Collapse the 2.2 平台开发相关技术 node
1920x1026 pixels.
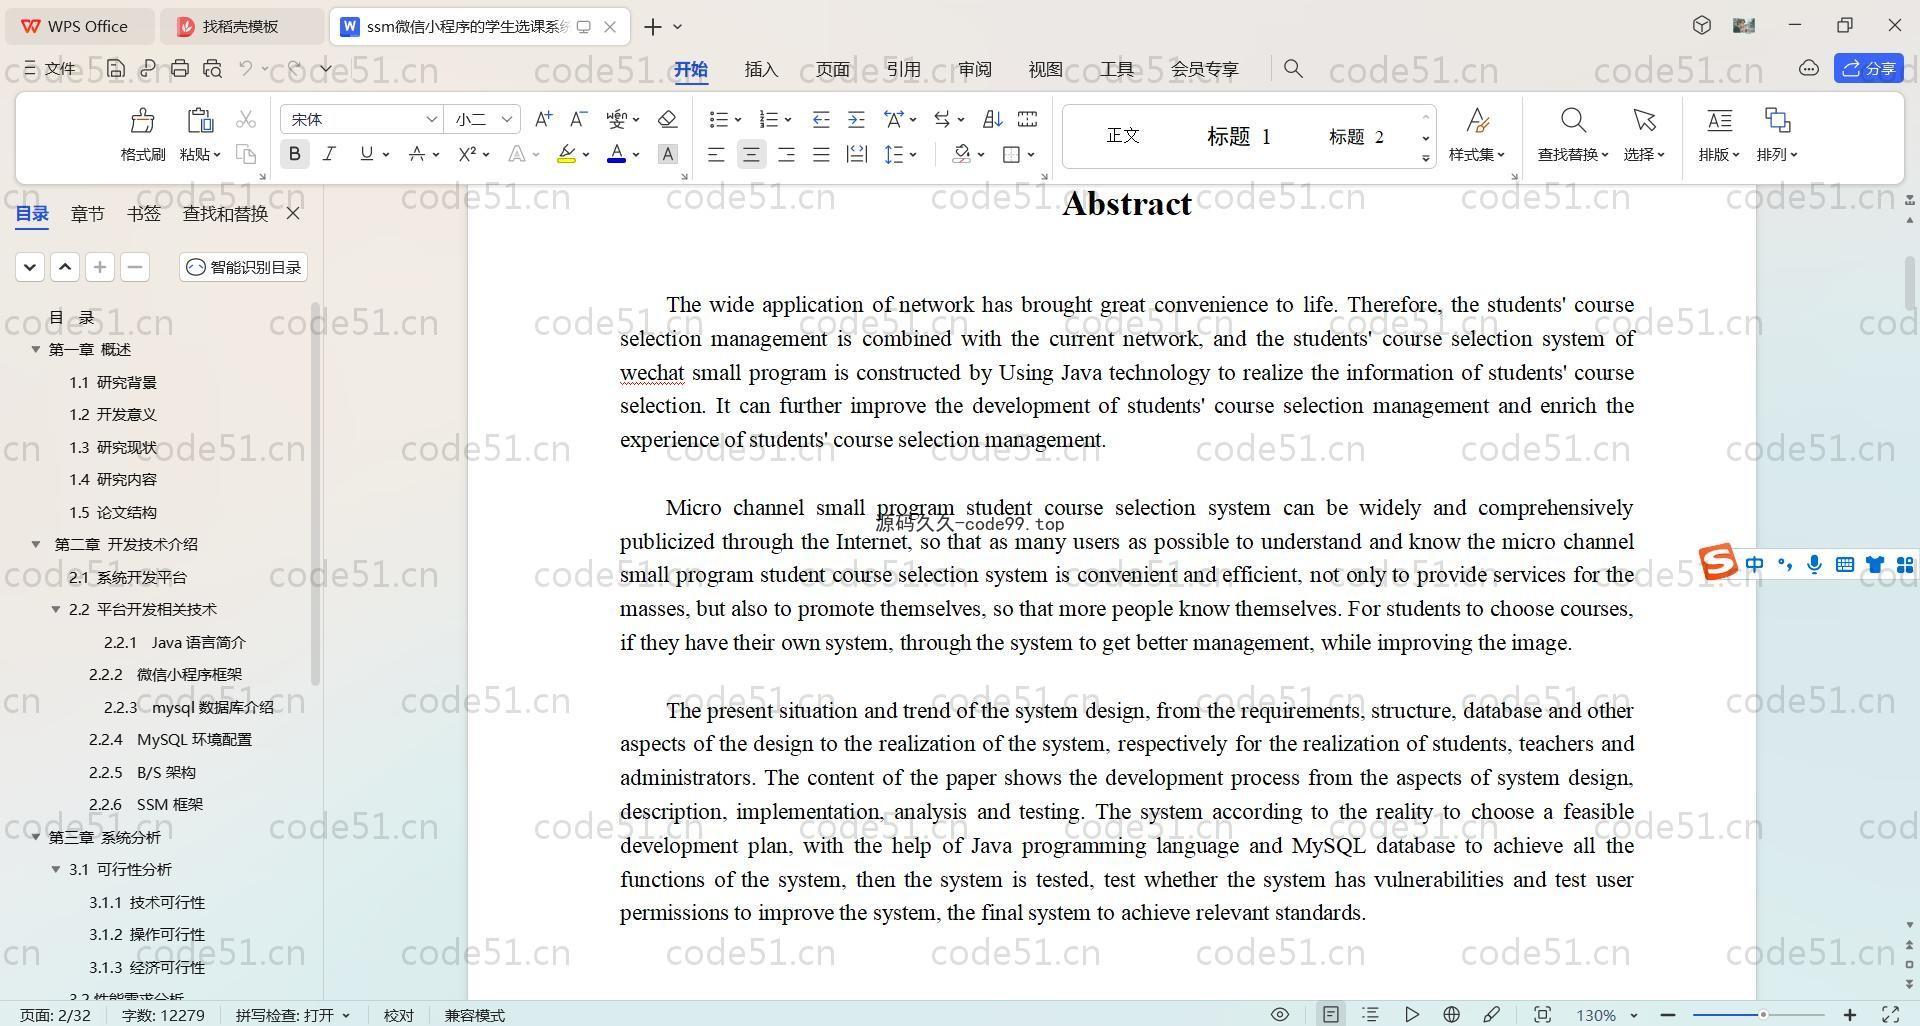[56, 609]
